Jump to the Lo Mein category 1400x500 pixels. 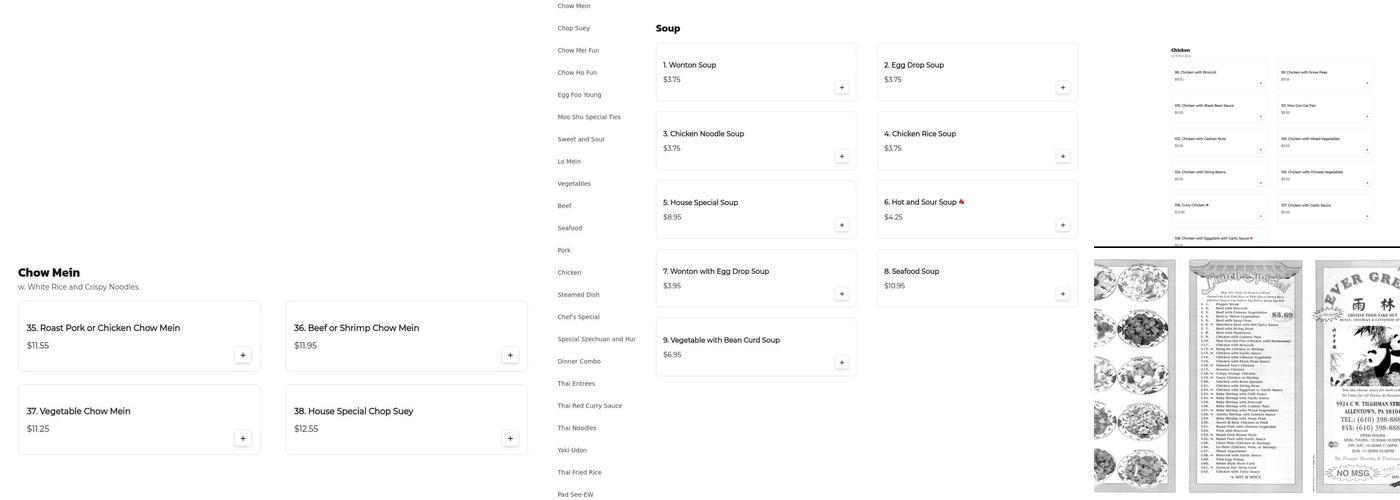pos(569,162)
